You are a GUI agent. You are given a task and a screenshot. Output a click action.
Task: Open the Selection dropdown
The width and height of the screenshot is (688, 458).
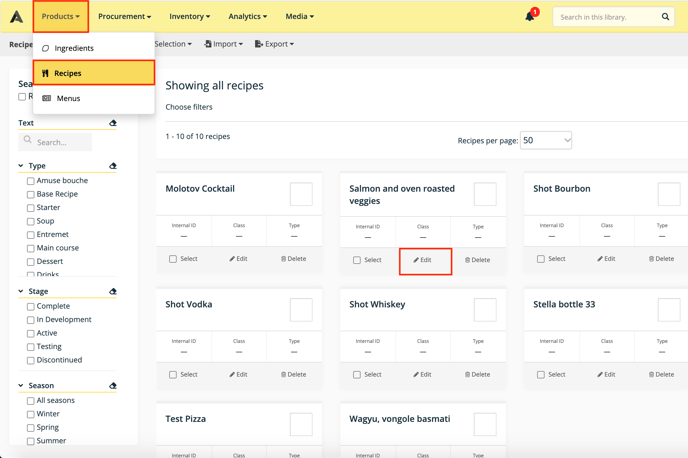(x=173, y=44)
